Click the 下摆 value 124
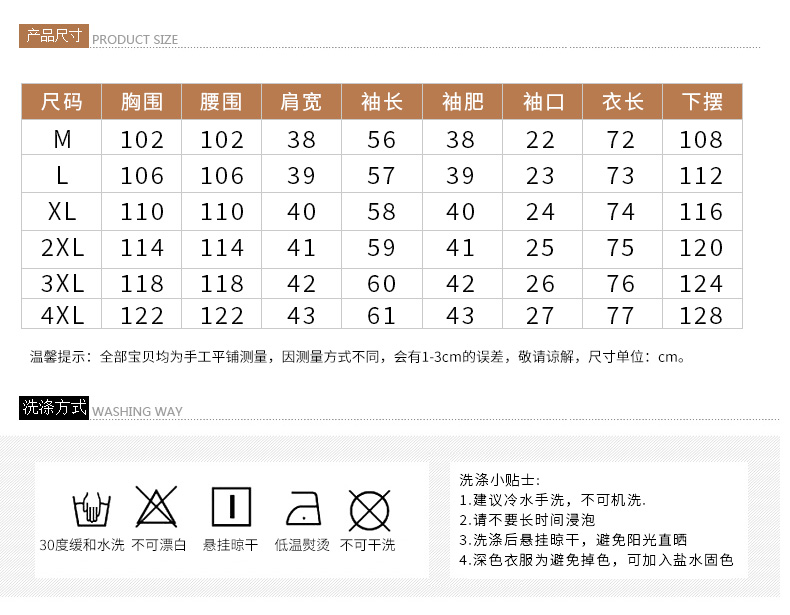This screenshot has width=790, height=615. [701, 284]
